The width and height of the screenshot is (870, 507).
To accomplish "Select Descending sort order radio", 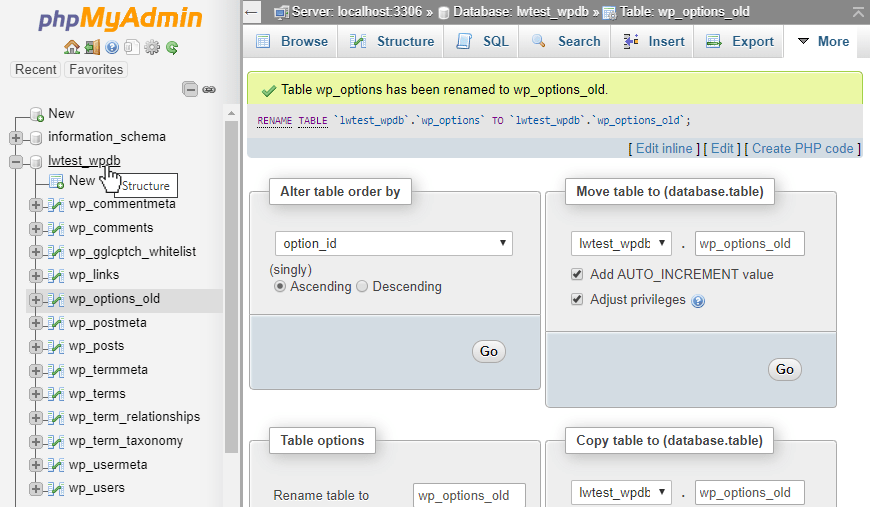I will coord(362,286).
